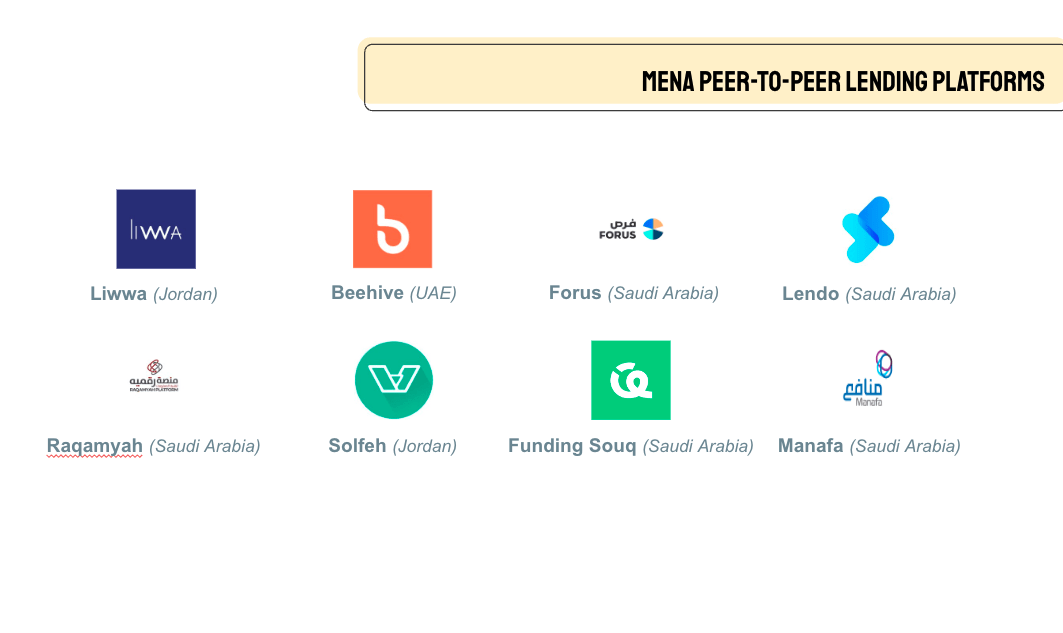The height and width of the screenshot is (633, 1063).
Task: Select the Manafa (Saudi Arabia) caption
Action: [x=869, y=446]
